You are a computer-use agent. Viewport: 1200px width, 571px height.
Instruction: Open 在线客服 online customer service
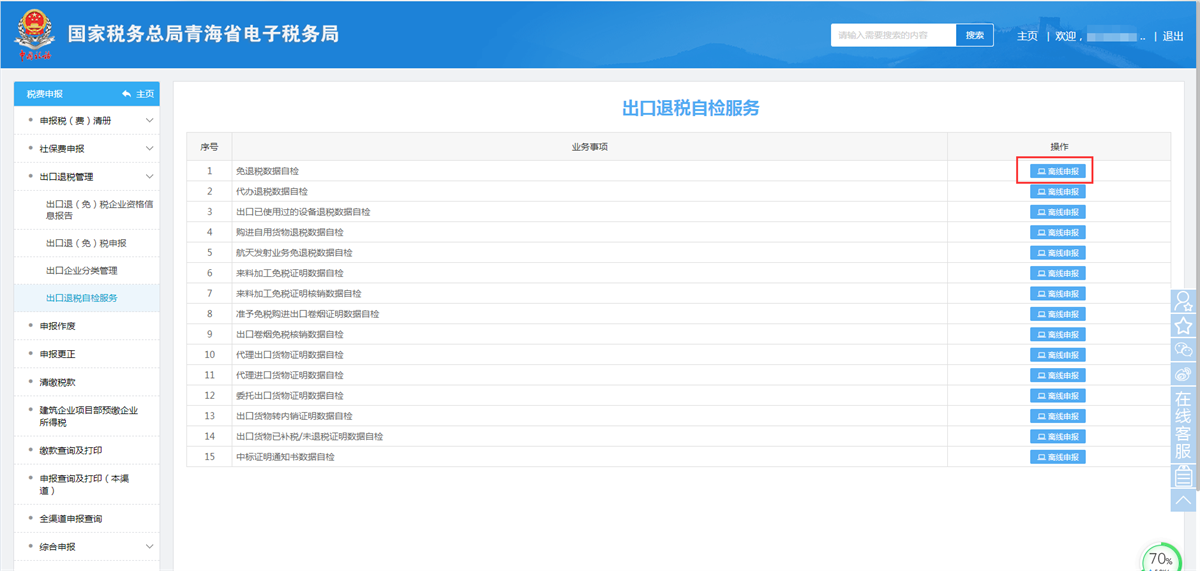tap(1184, 424)
